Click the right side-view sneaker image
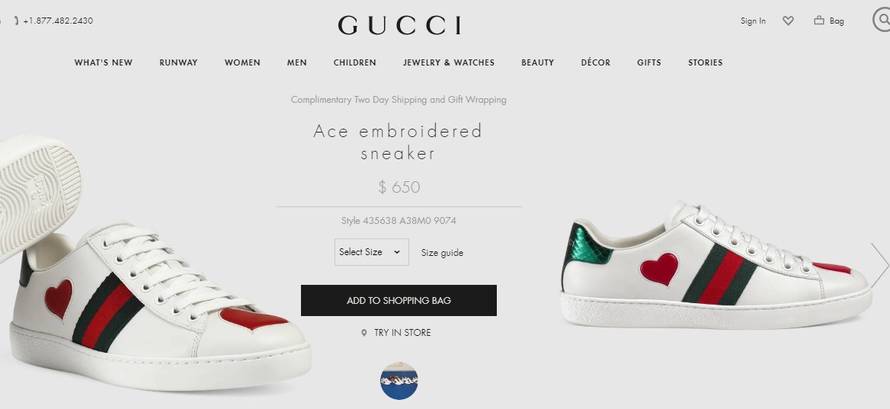Viewport: 890px width, 409px height. pos(716,265)
